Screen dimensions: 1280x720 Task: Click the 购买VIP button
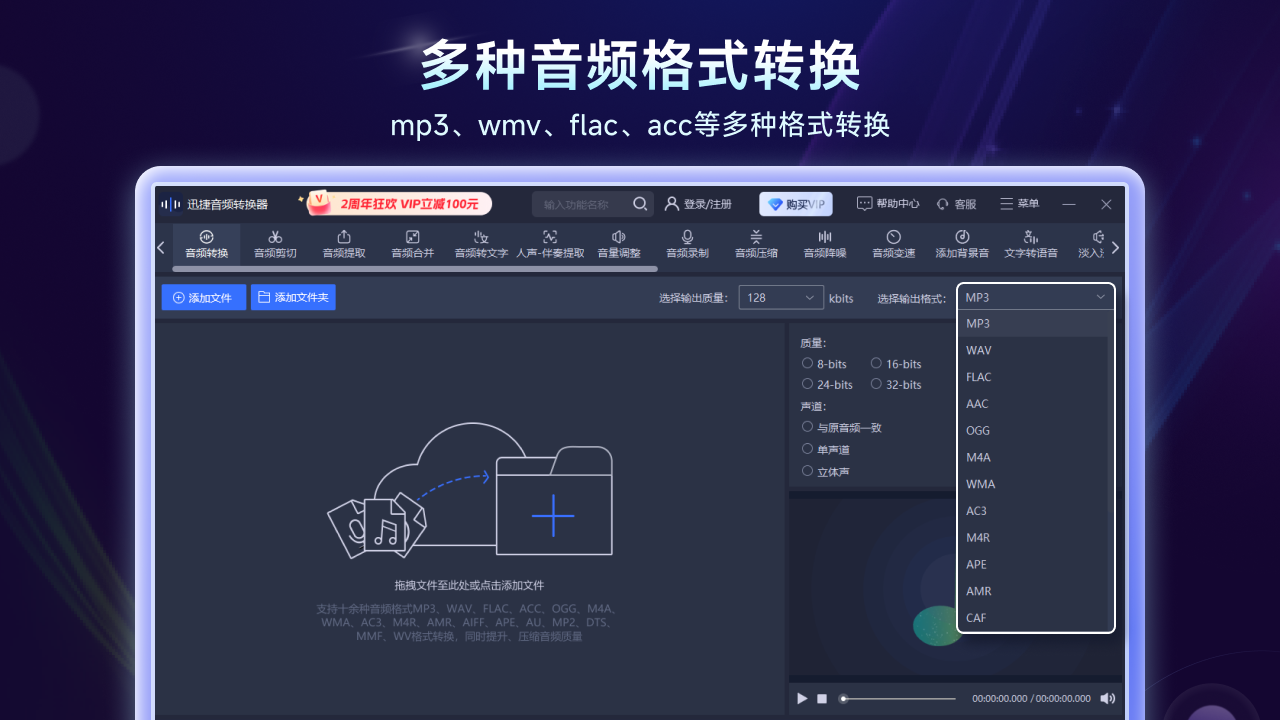coord(795,204)
